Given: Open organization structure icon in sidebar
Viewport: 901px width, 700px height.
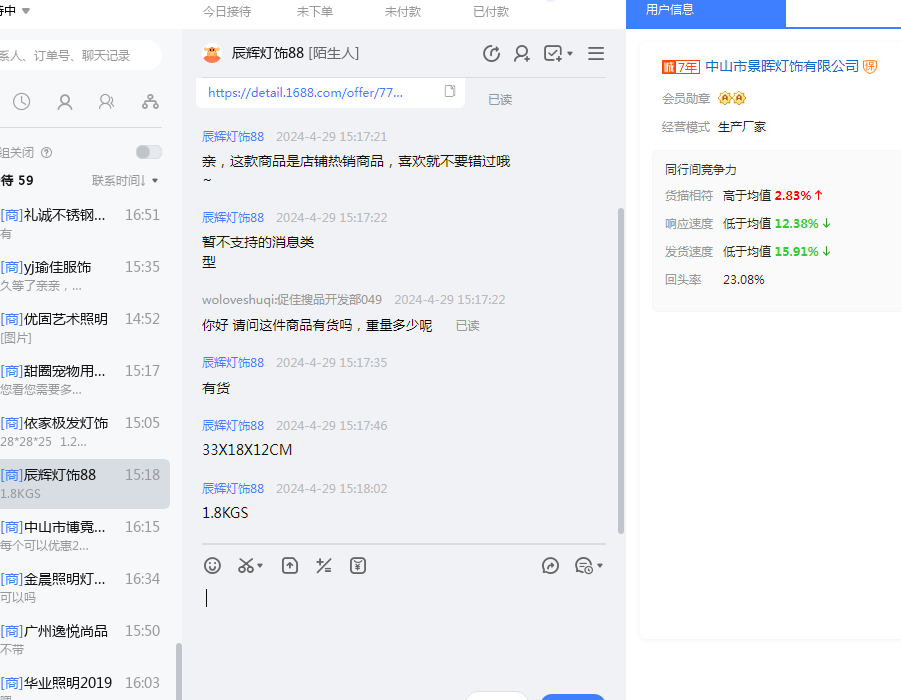Looking at the screenshot, I should click(150, 101).
